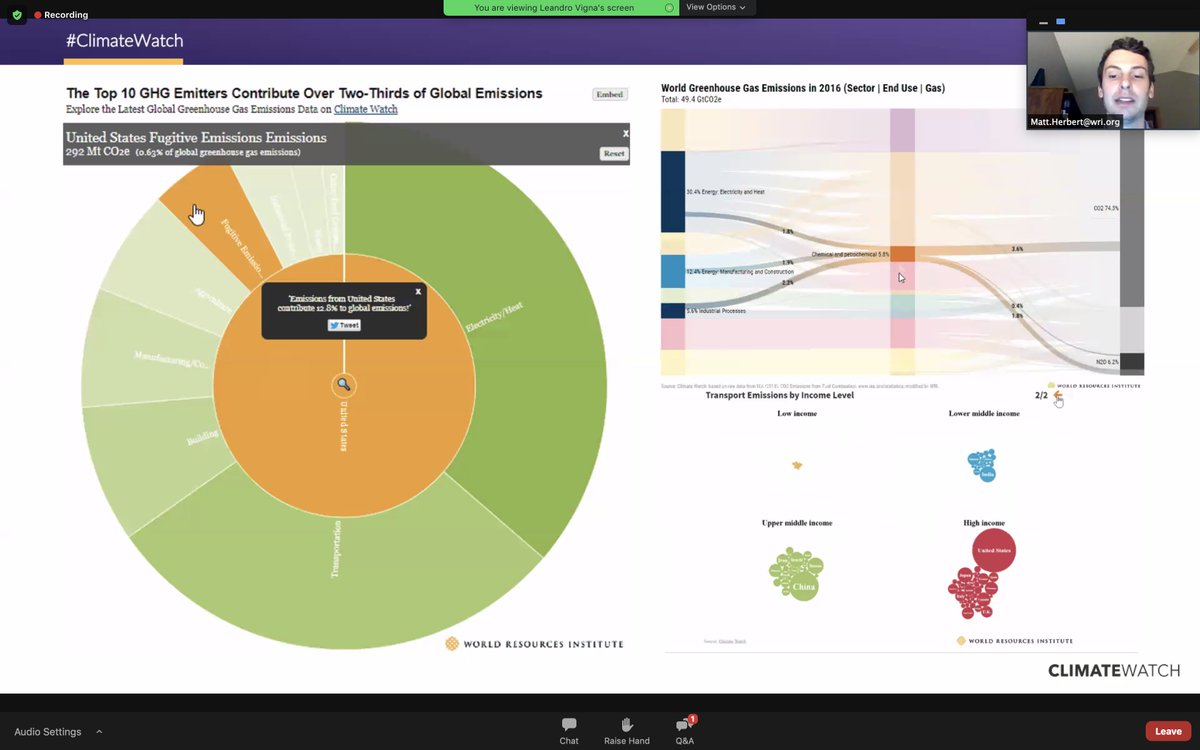This screenshot has height=750, width=1200.
Task: Click the magnifier icon in the chart center
Action: [x=344, y=384]
